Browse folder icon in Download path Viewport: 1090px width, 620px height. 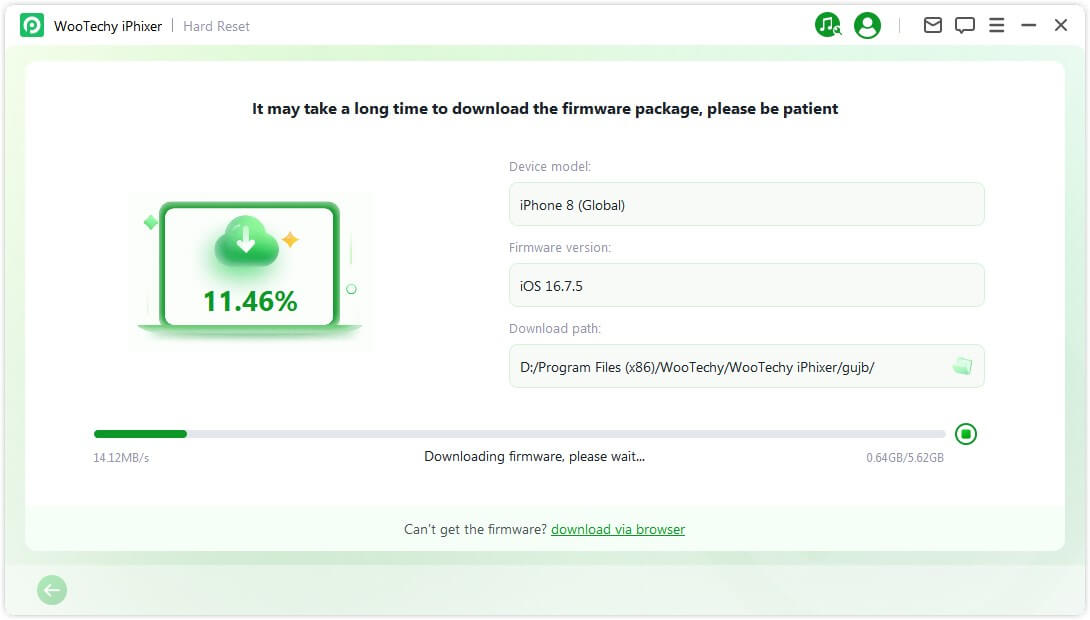click(962, 367)
